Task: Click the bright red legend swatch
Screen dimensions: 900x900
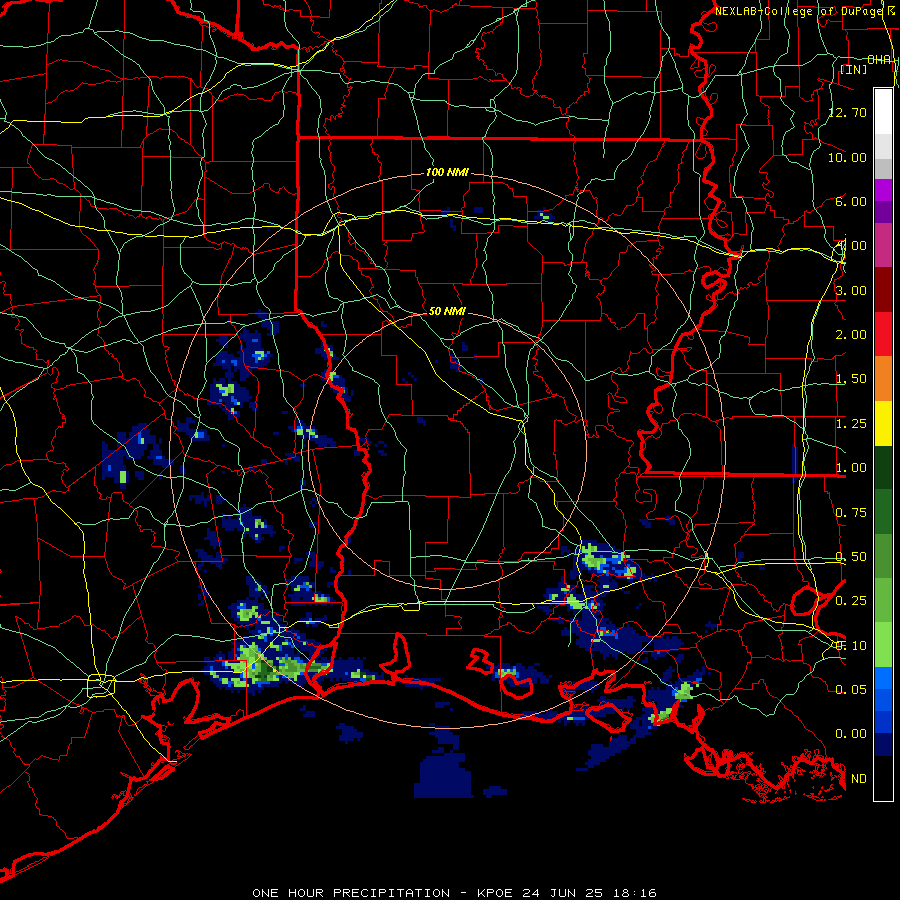Action: tap(883, 334)
